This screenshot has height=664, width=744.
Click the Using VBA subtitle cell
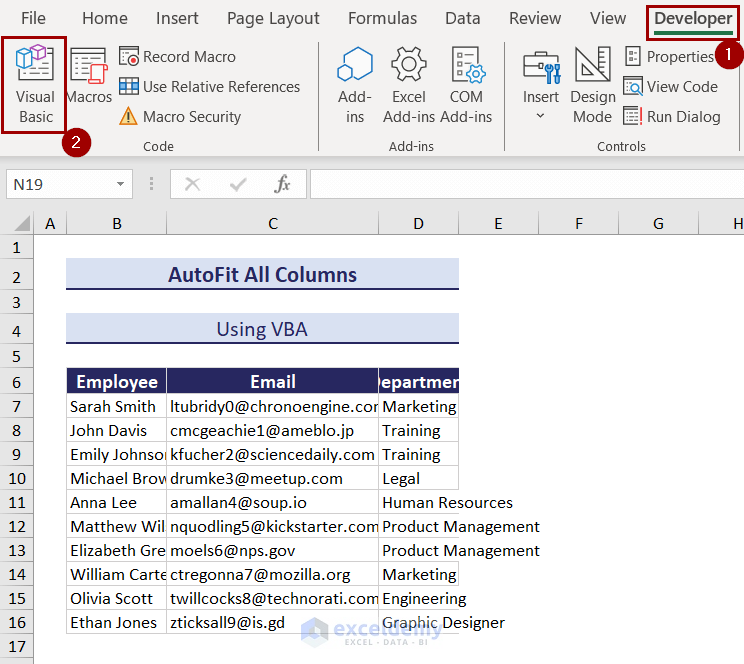coord(262,328)
